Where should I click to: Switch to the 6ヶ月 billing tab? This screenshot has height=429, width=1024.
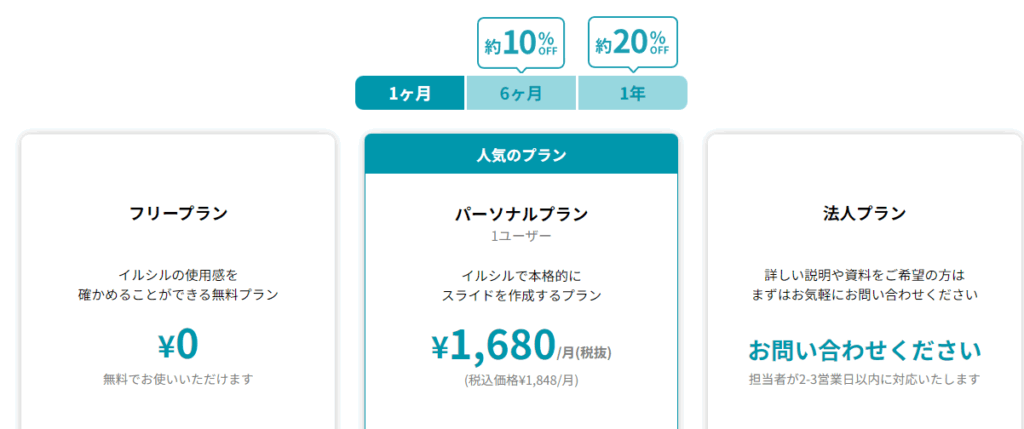coord(521,93)
